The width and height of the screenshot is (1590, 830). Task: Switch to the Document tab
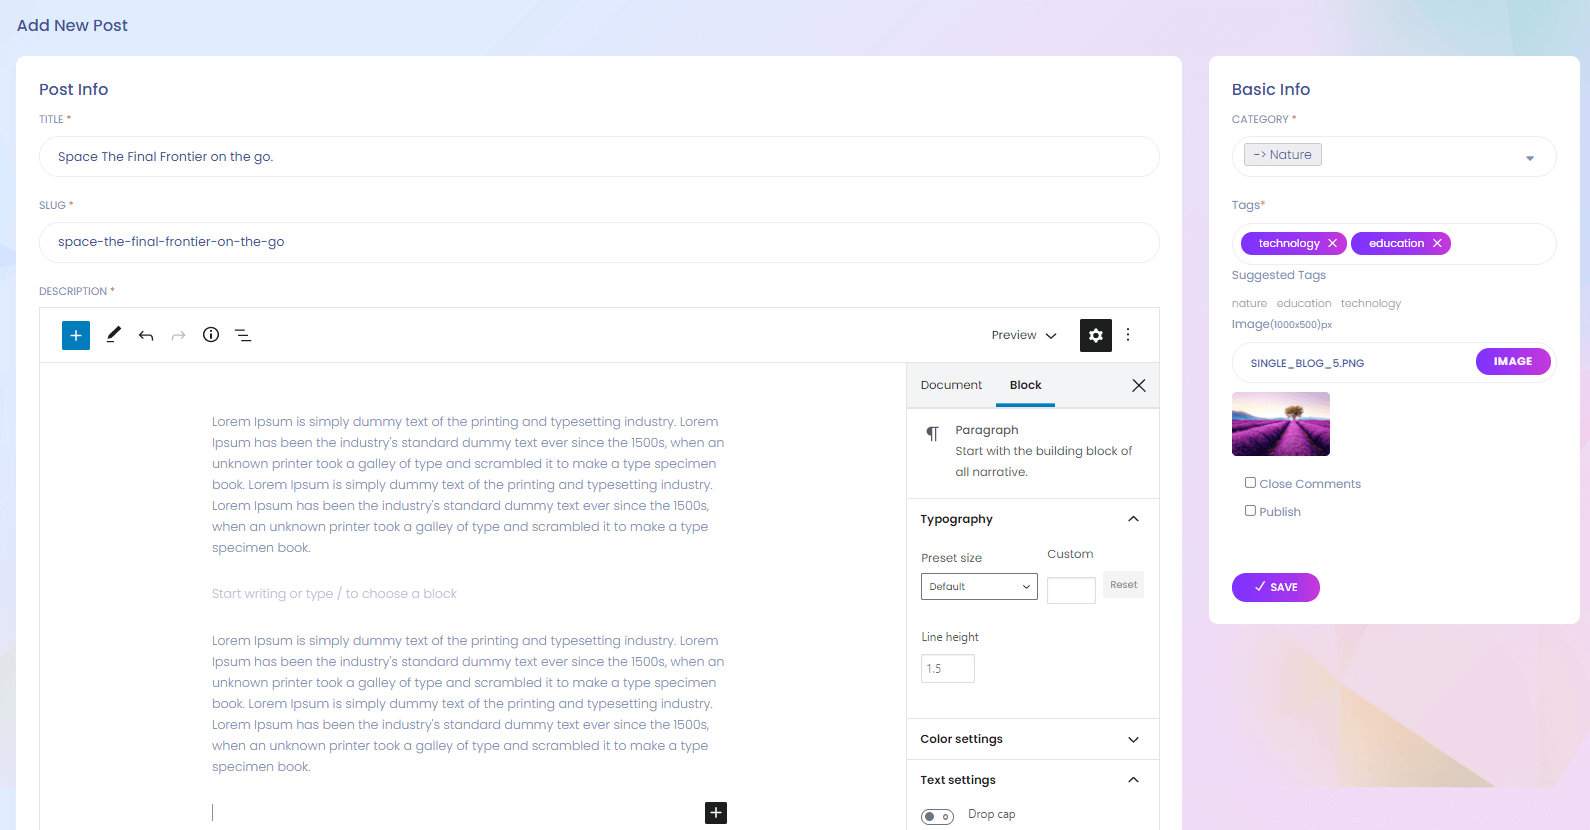click(951, 385)
